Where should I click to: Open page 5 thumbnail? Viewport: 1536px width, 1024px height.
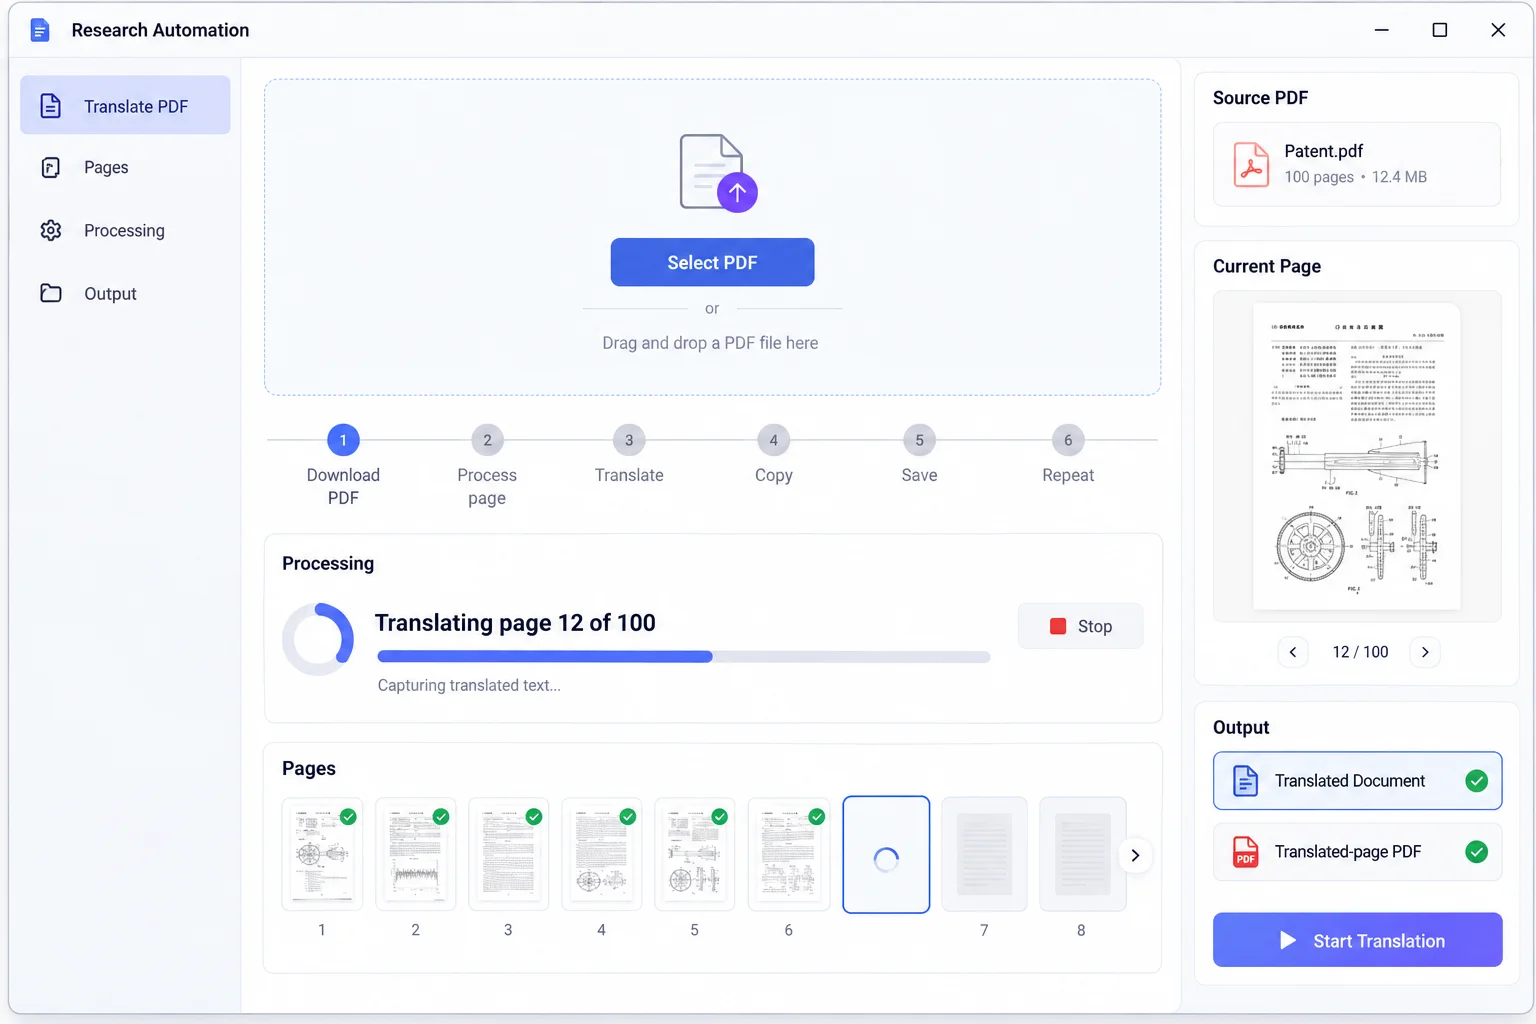click(x=695, y=854)
